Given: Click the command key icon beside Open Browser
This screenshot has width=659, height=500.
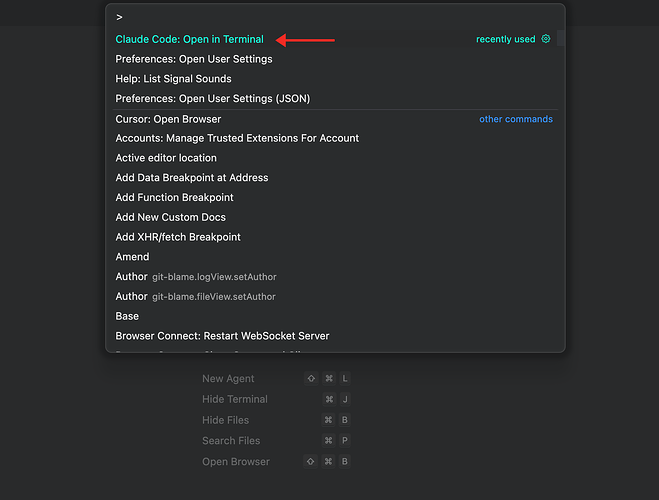Looking at the screenshot, I should click(x=328, y=461).
